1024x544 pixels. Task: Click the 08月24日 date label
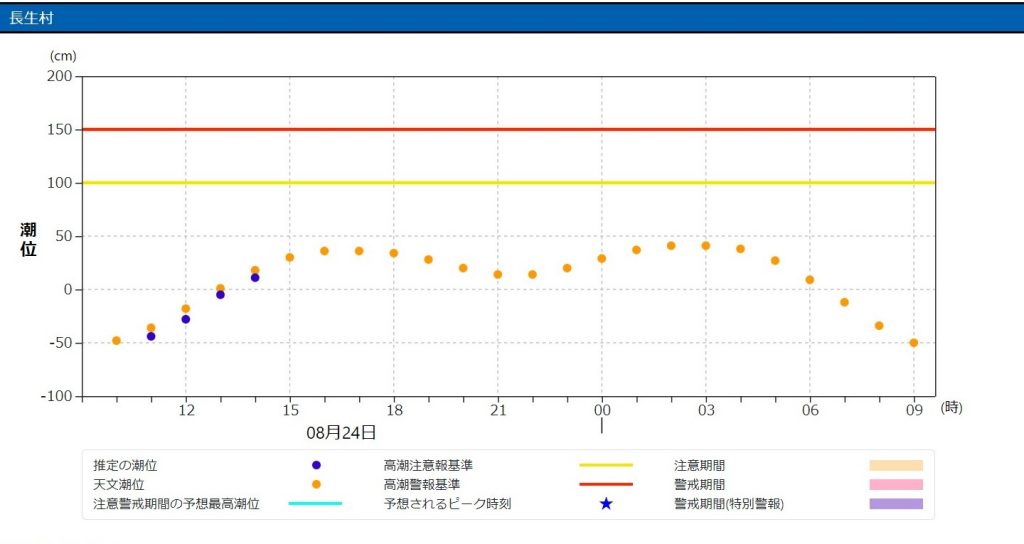[x=341, y=432]
